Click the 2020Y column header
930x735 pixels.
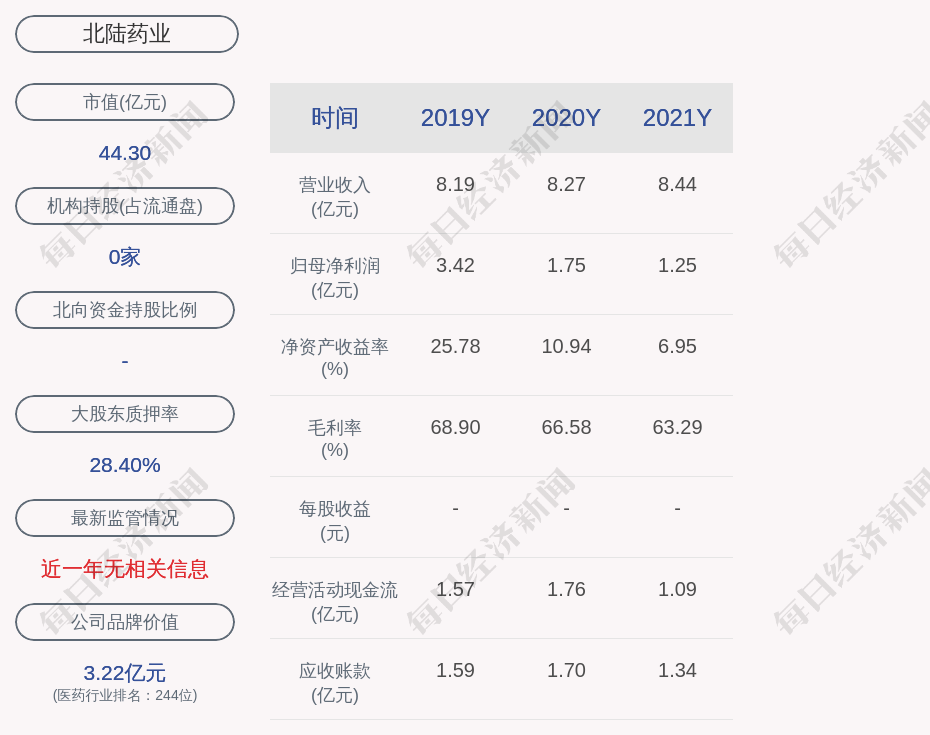coord(566,118)
